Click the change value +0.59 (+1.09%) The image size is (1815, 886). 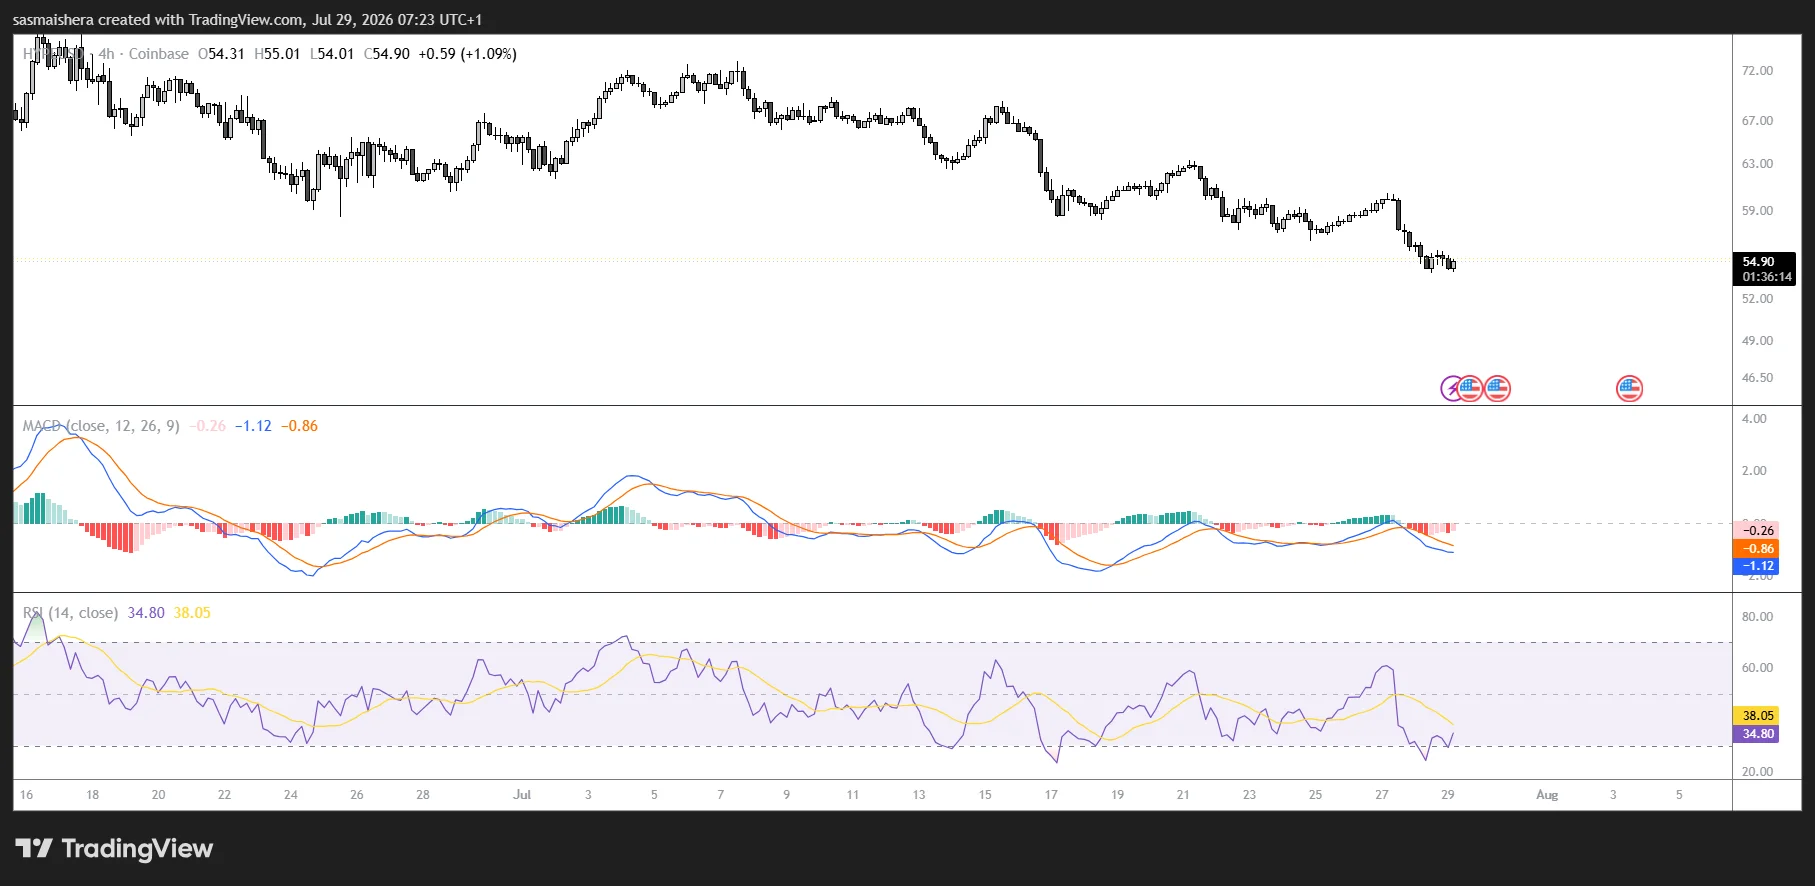467,54
